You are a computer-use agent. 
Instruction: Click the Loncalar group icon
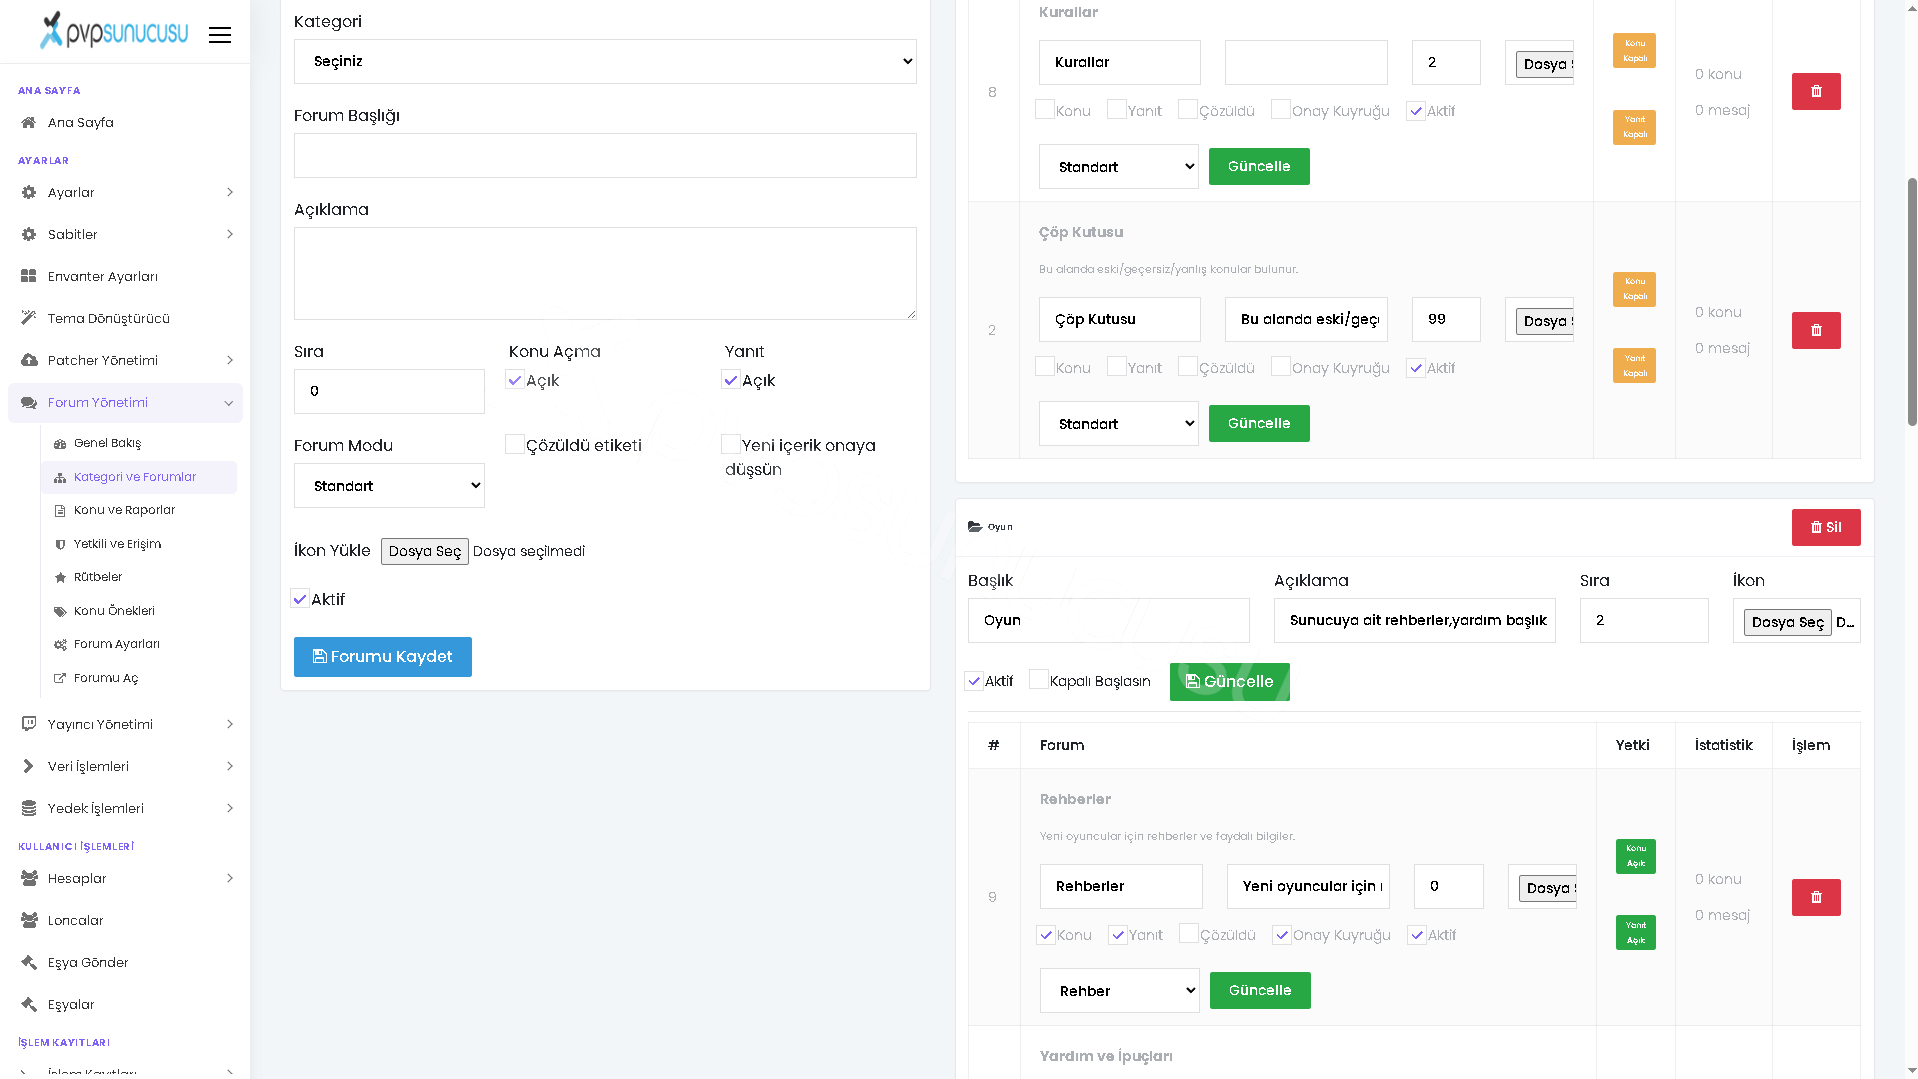pyautogui.click(x=29, y=921)
